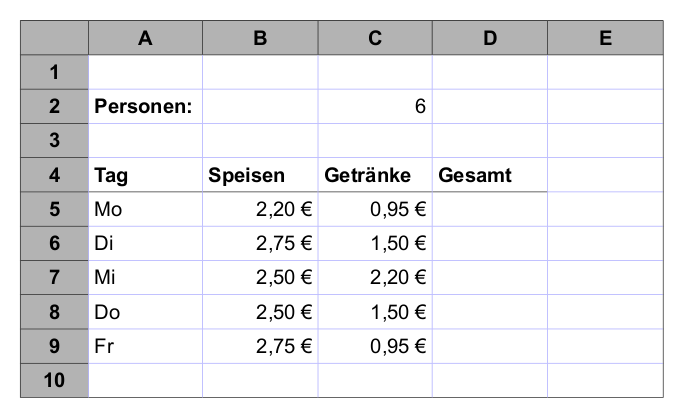The width and height of the screenshot is (679, 417).
Task: Select entire row 2 header
Action: (x=54, y=106)
